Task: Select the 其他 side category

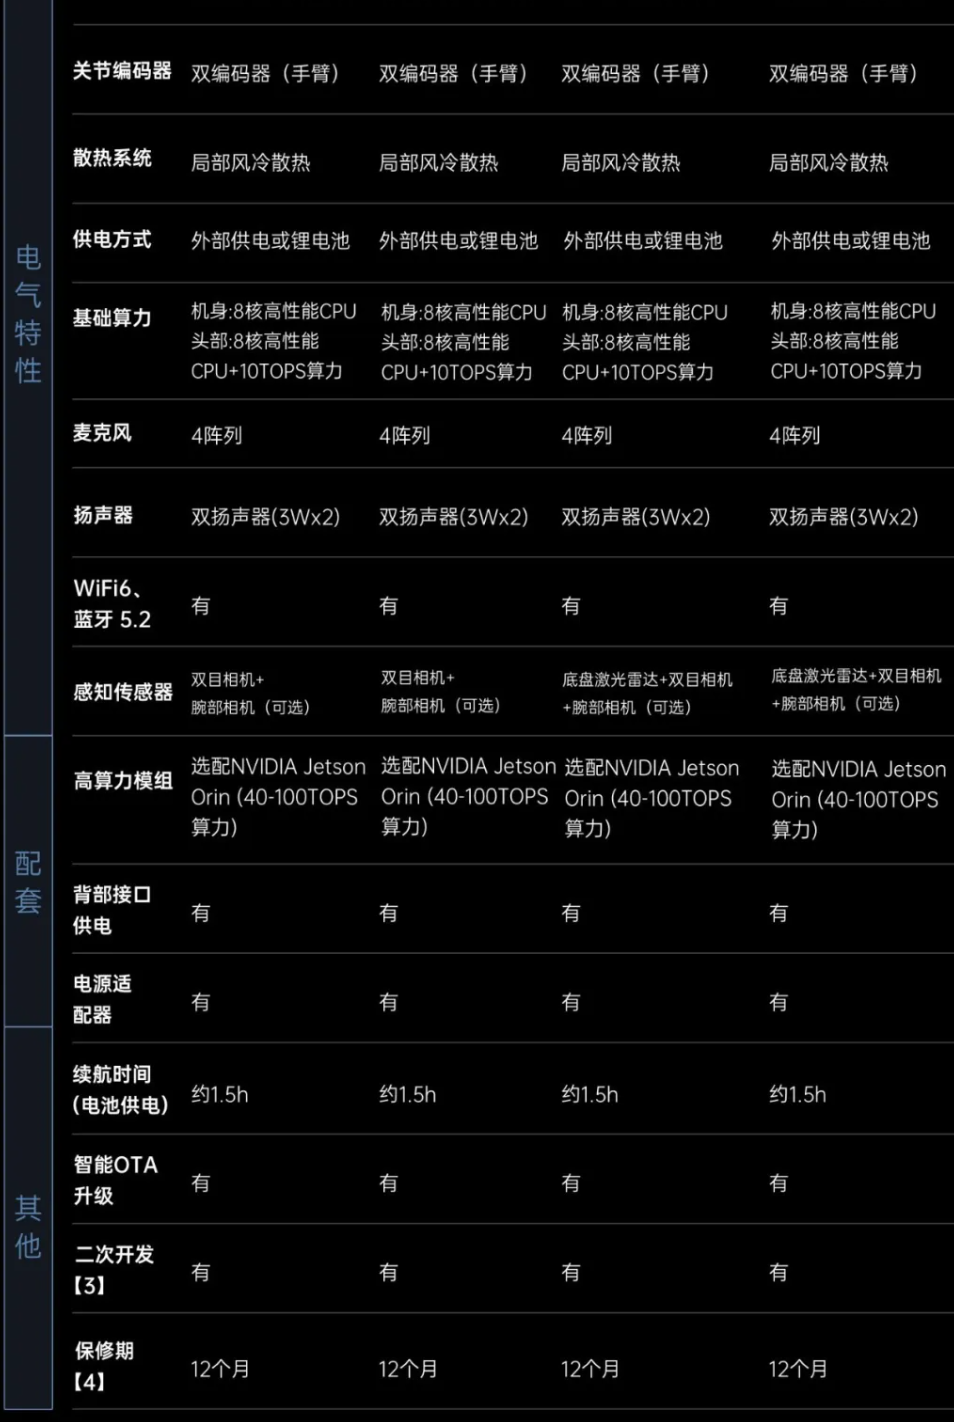Action: (x=28, y=1226)
